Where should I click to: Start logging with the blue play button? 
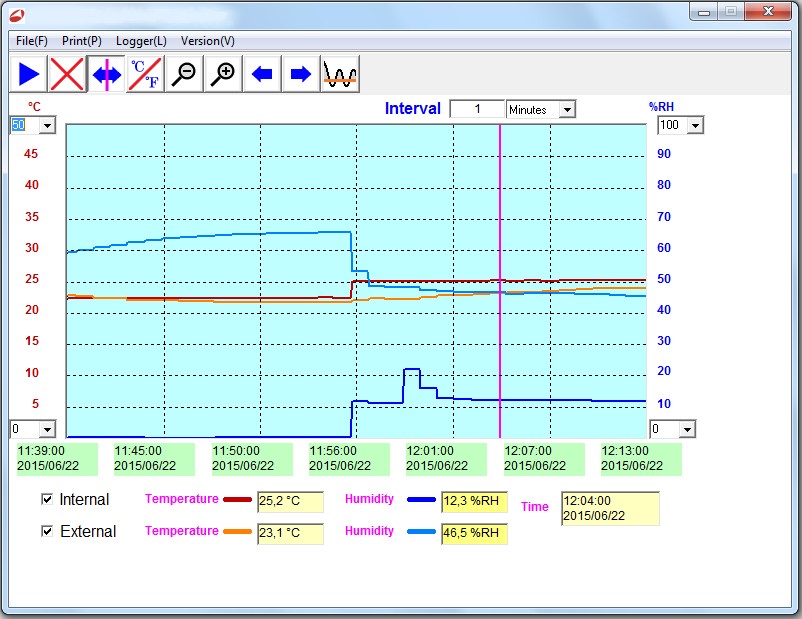(x=29, y=74)
